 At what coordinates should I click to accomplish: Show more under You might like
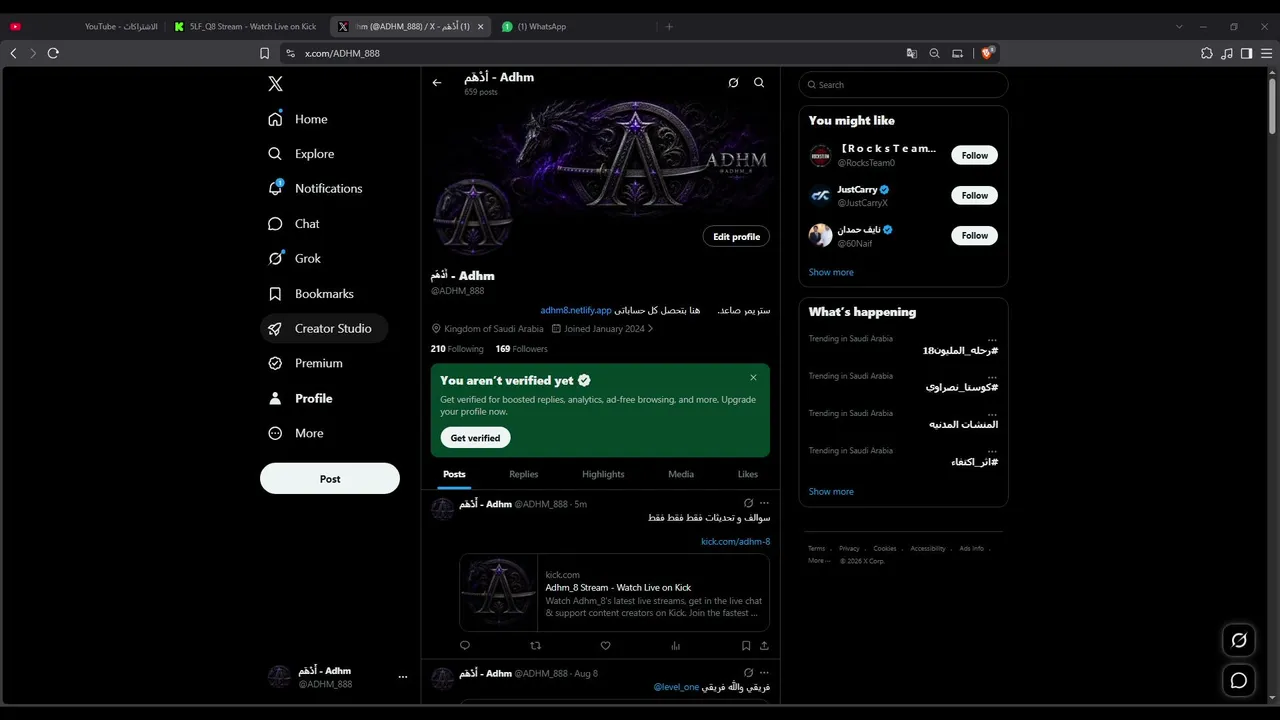(831, 272)
